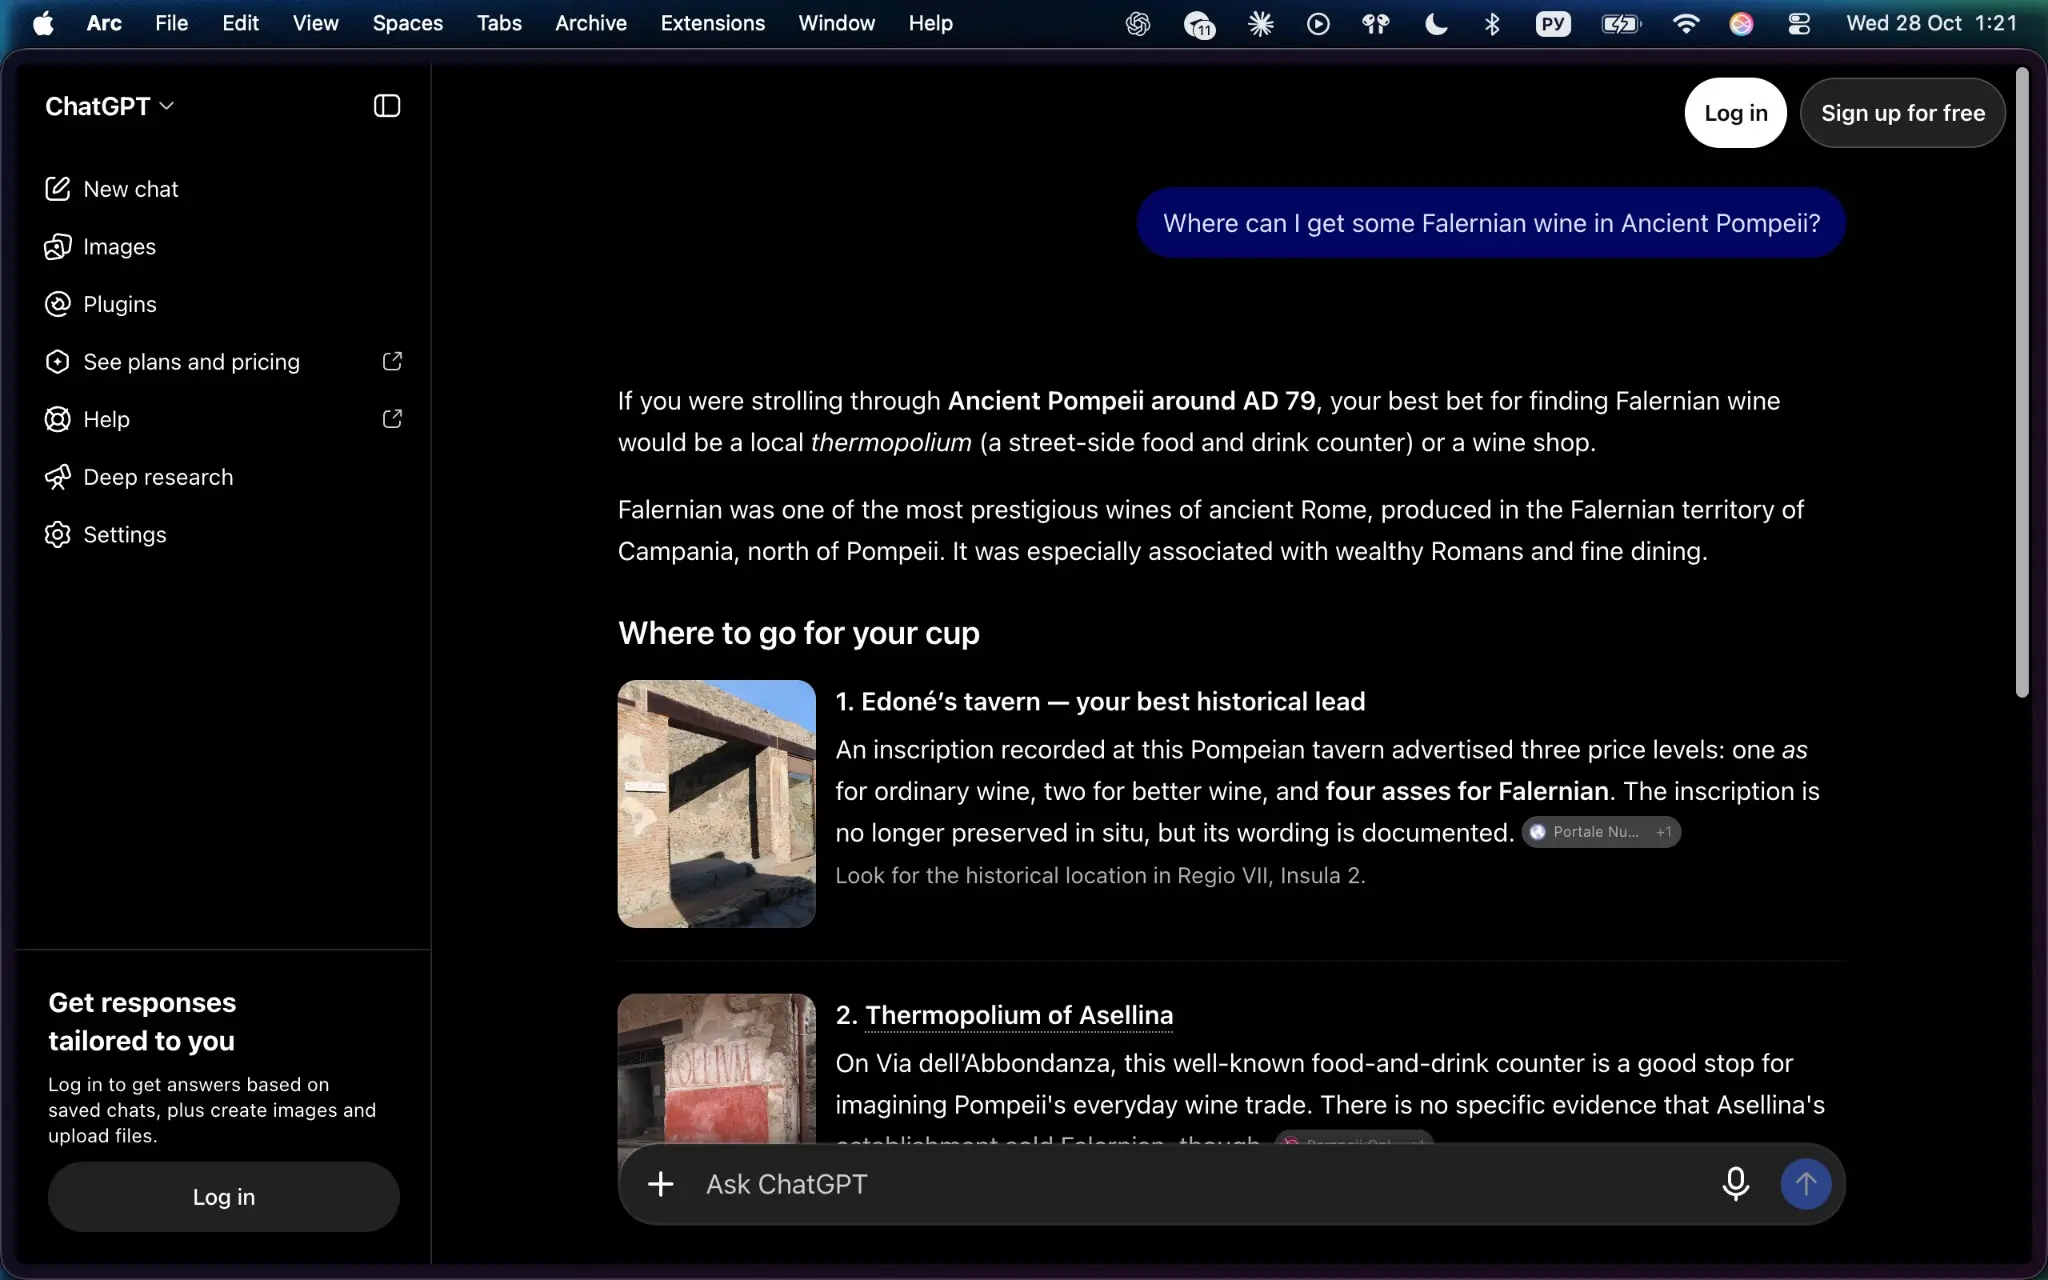Open the Thermopolium of Asellina link
This screenshot has height=1280, width=2048.
tap(1019, 1015)
